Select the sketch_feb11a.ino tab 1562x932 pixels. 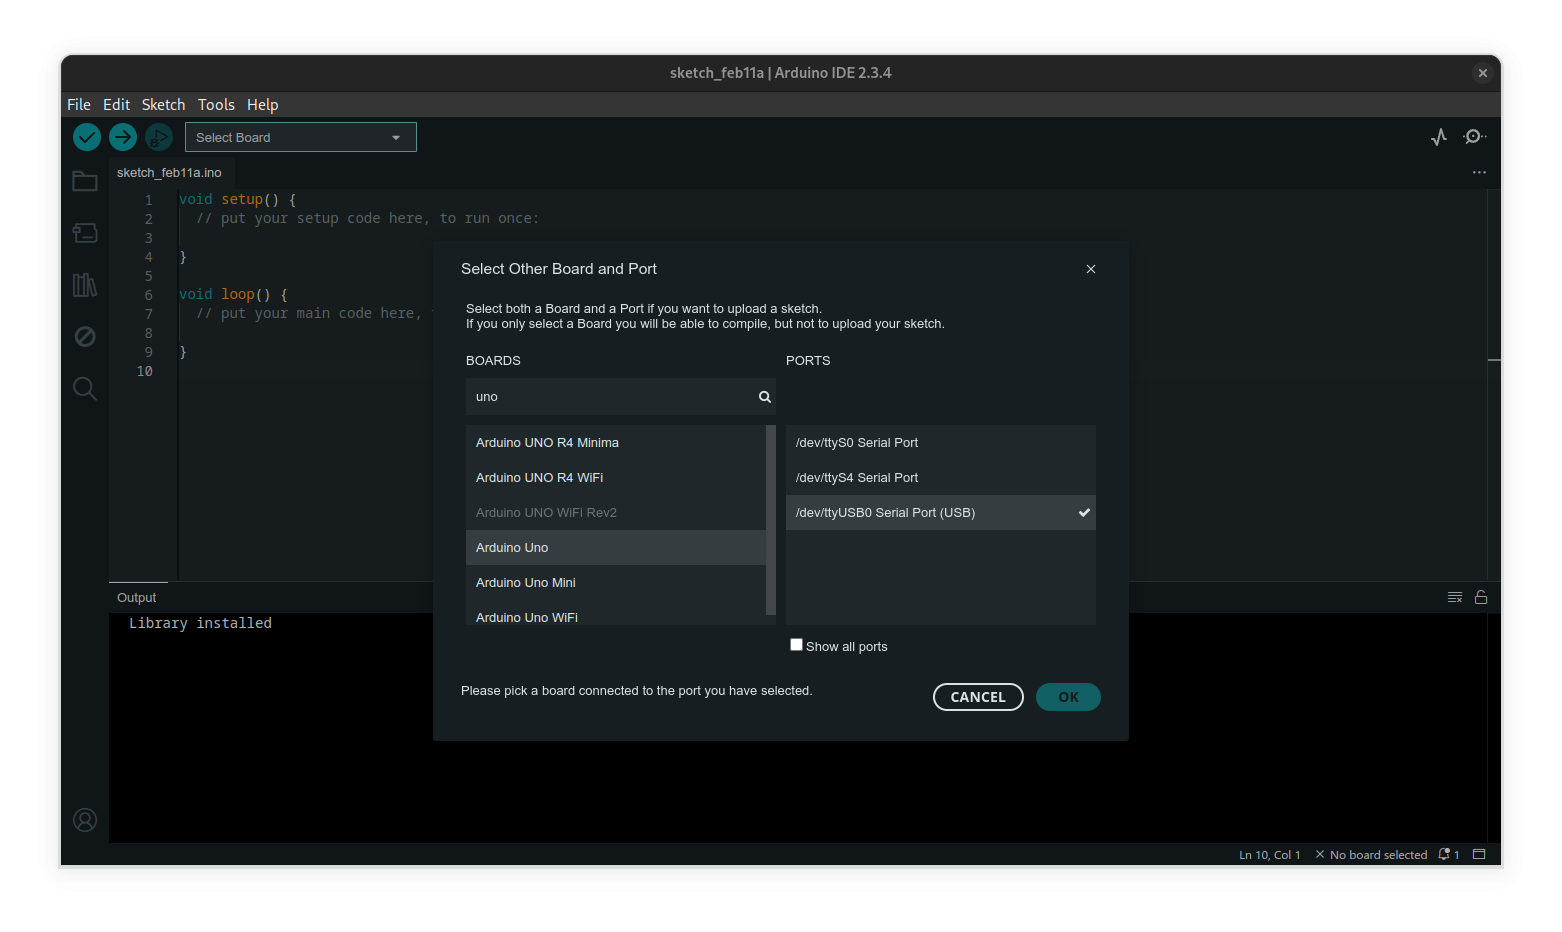pos(169,172)
